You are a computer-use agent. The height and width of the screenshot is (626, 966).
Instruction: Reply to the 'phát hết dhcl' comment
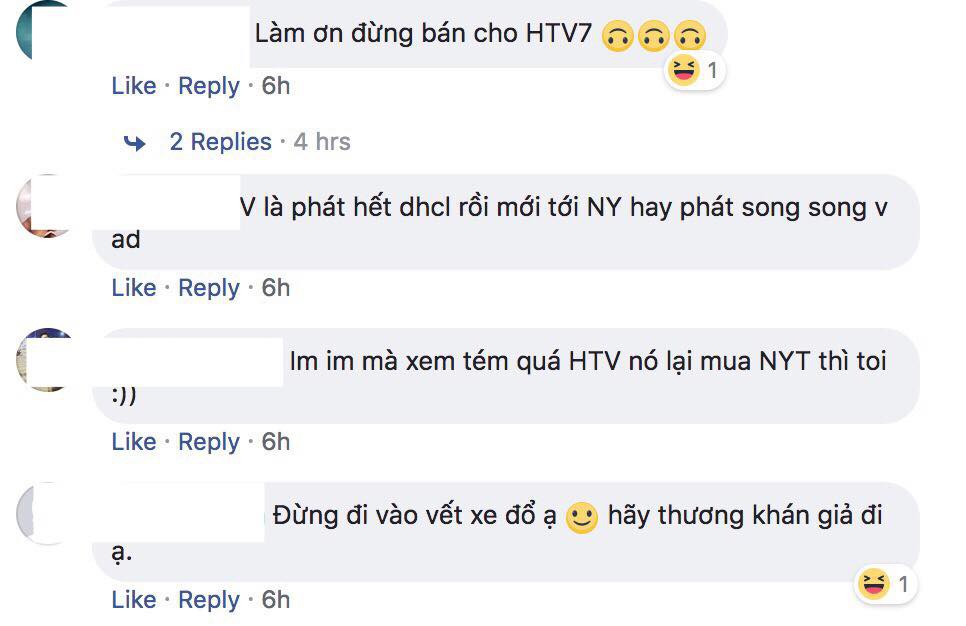(209, 288)
